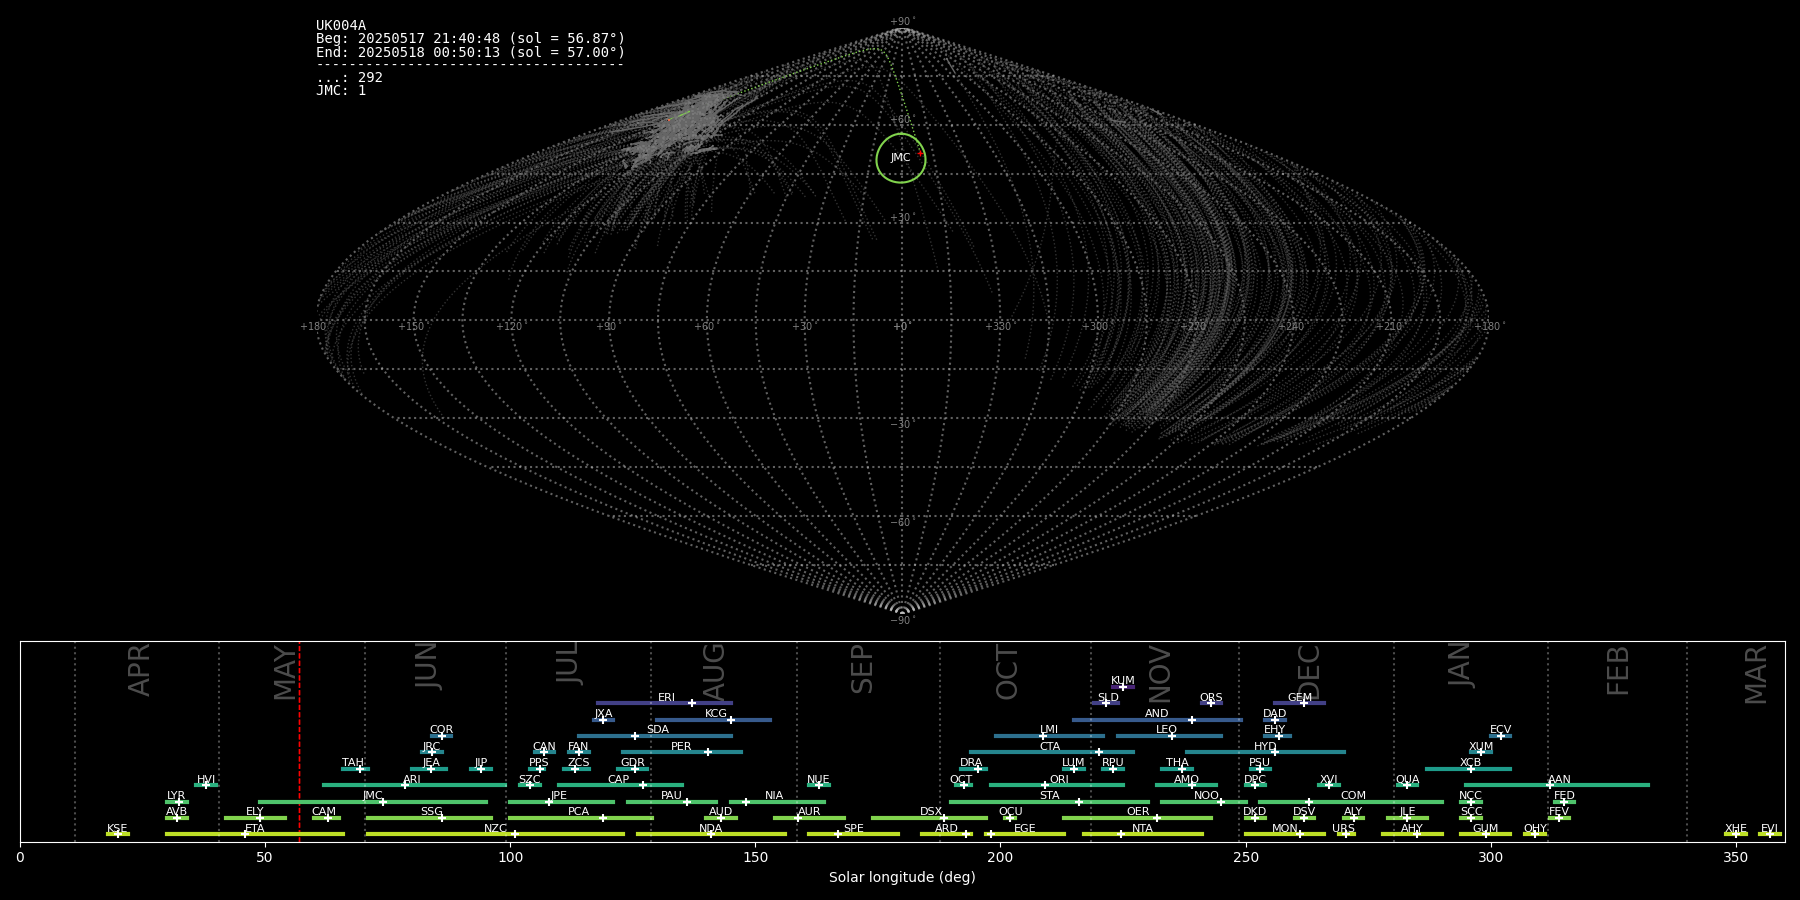Click the MAY month label
The height and width of the screenshot is (900, 1800).
[x=285, y=673]
